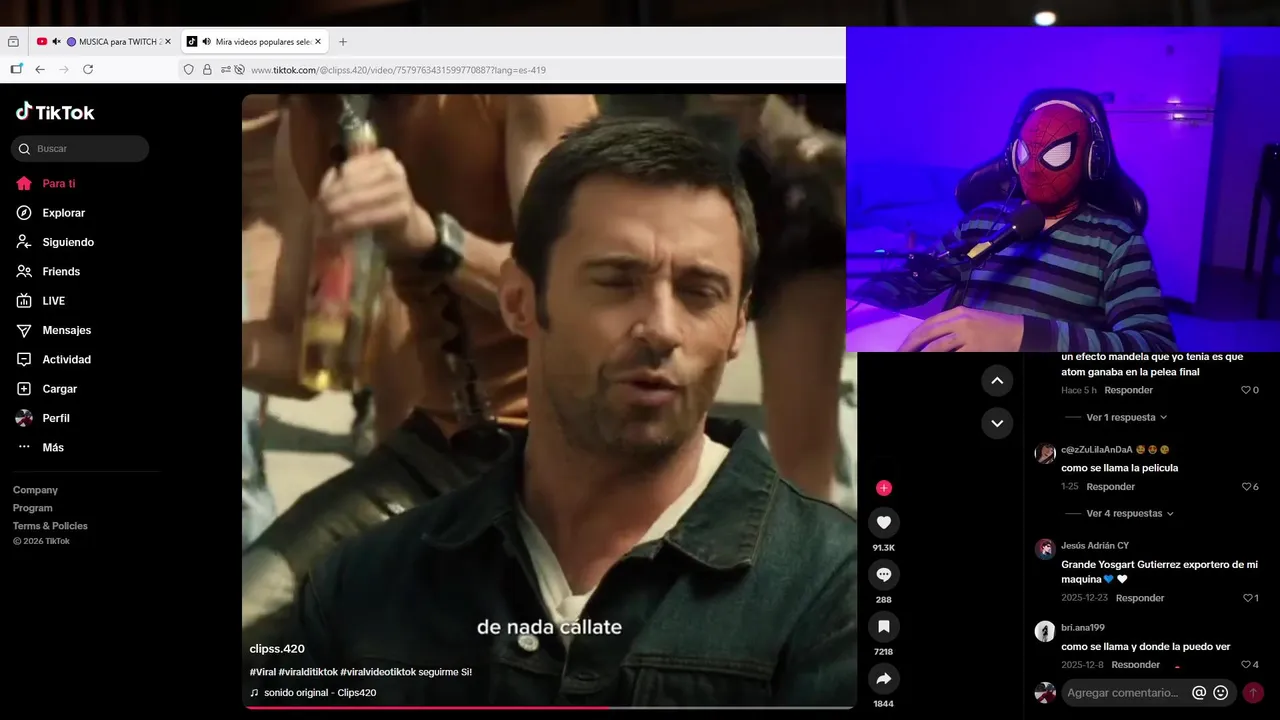Like Jesús Adrián CY's comment
The height and width of the screenshot is (720, 1280).
click(1247, 598)
